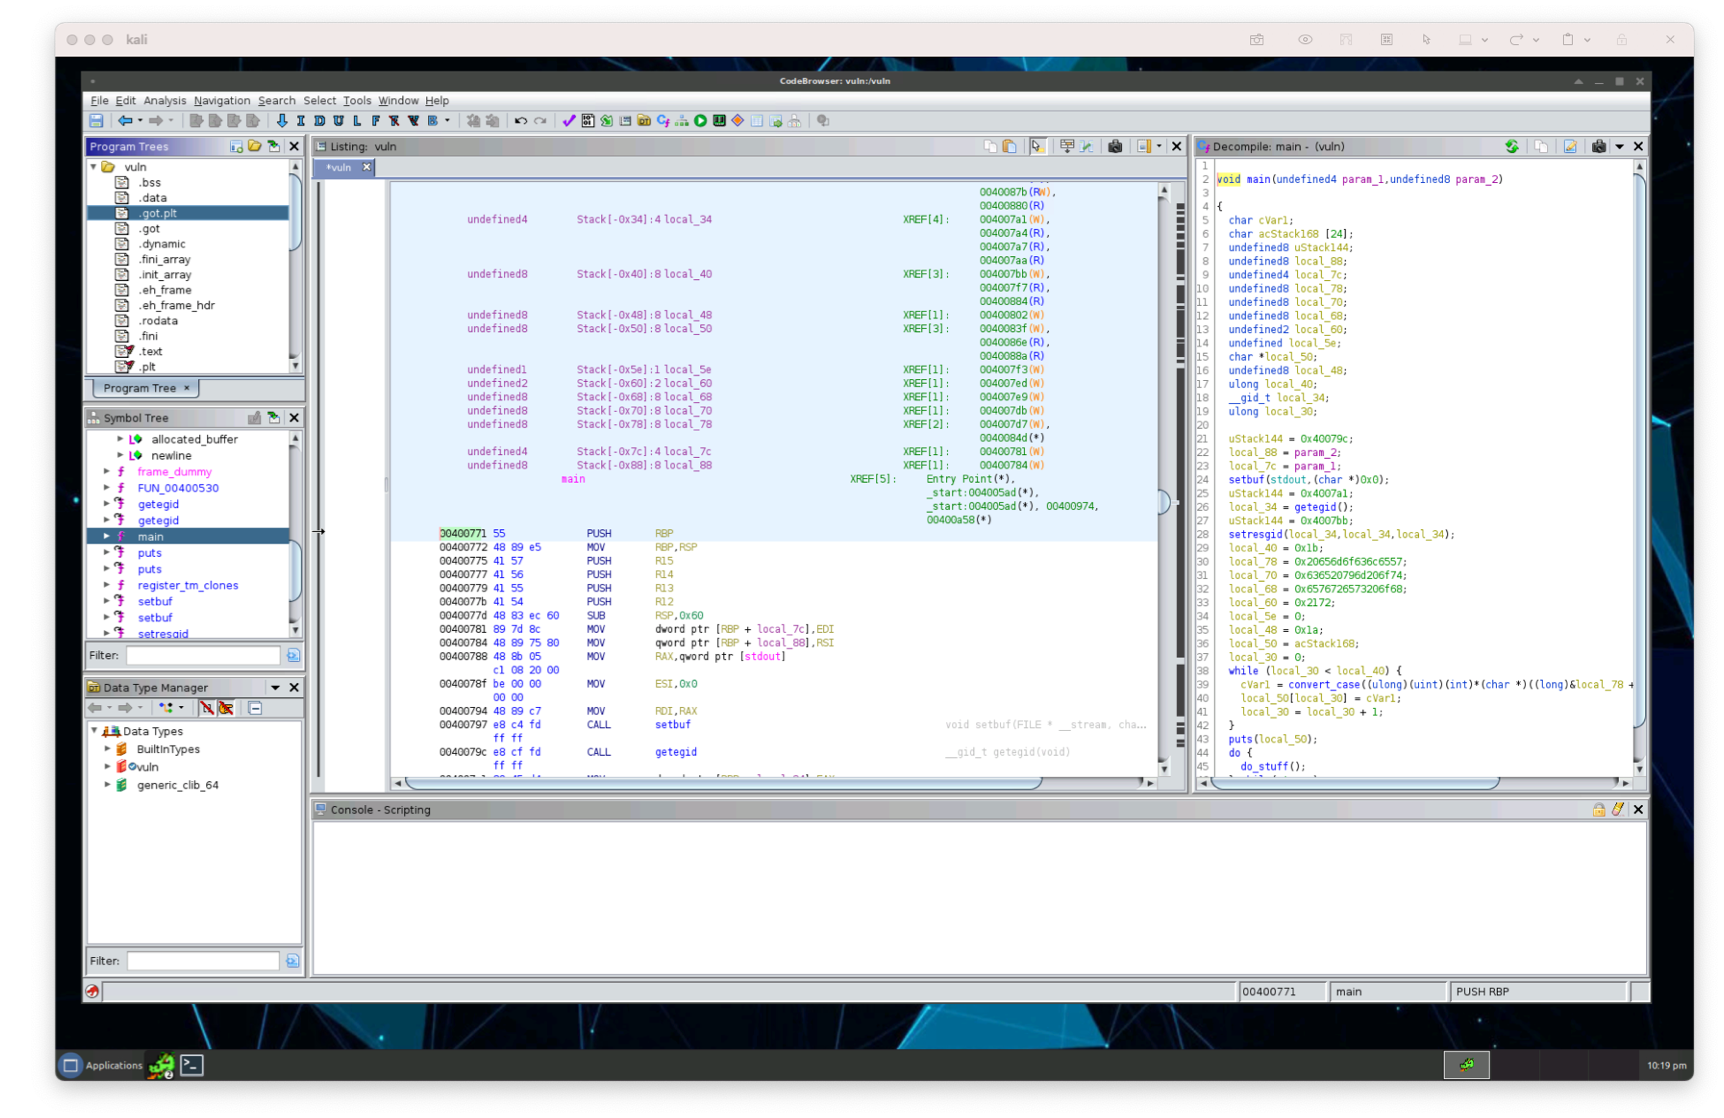This screenshot has height=1118, width=1724.
Task: Click the green Run script play icon
Action: click(x=700, y=121)
